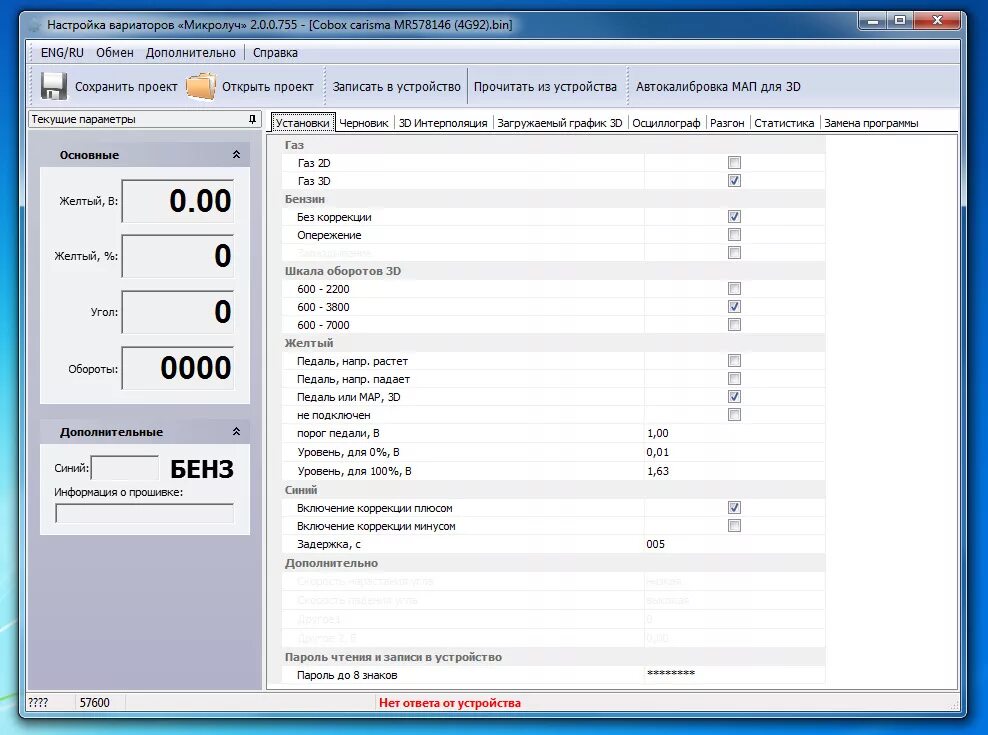The height and width of the screenshot is (735, 988).
Task: Check the не подключен checkbox
Action: [734, 415]
